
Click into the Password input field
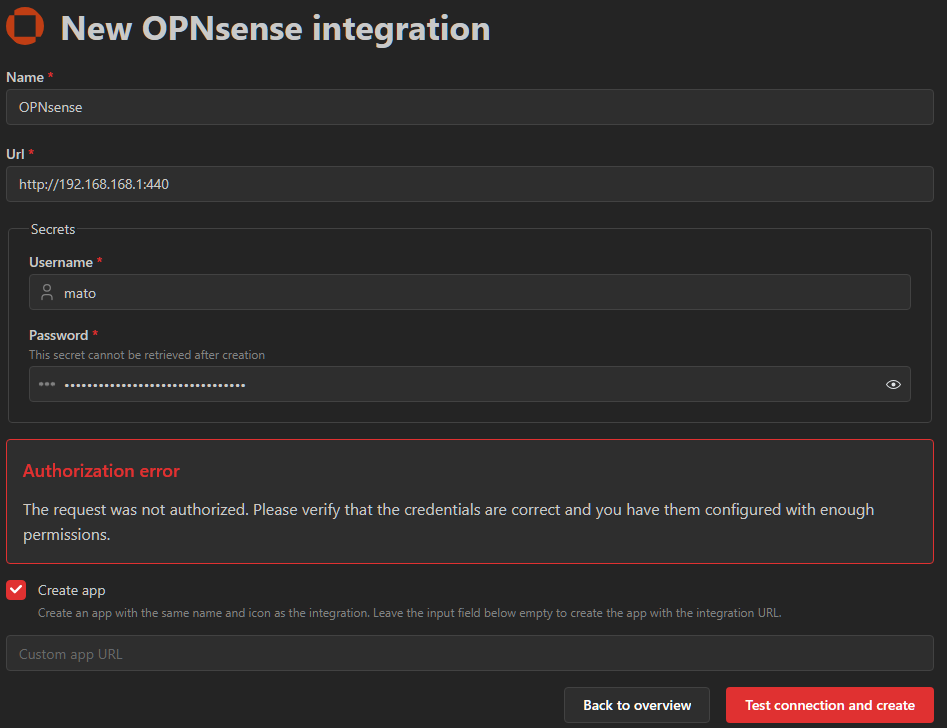click(x=469, y=384)
